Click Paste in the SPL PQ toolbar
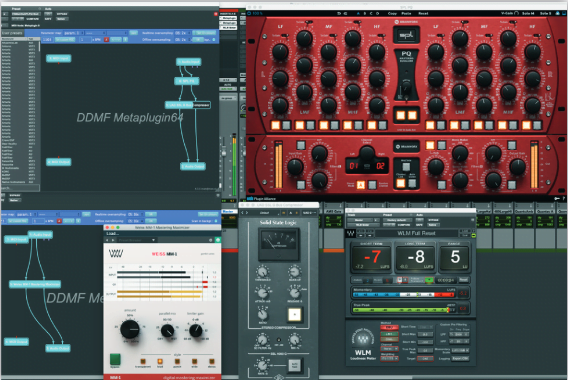Image resolution: width=568 pixels, height=380 pixels. 406,13
